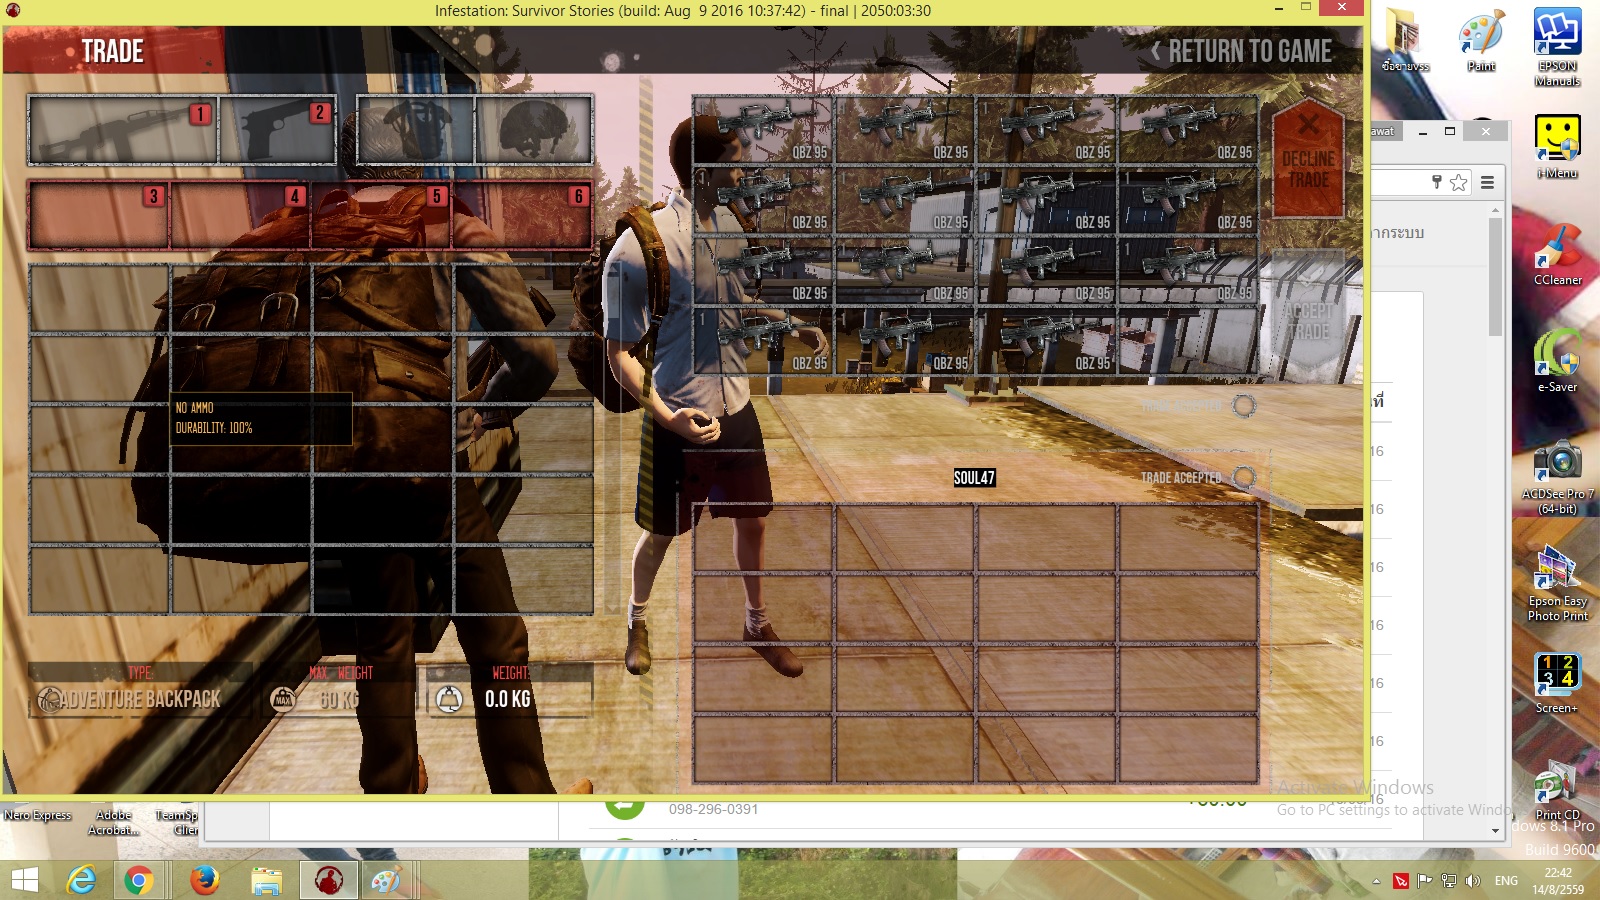Toggle the upper Trade Accepted indicator
The image size is (1600, 900).
tap(1244, 406)
